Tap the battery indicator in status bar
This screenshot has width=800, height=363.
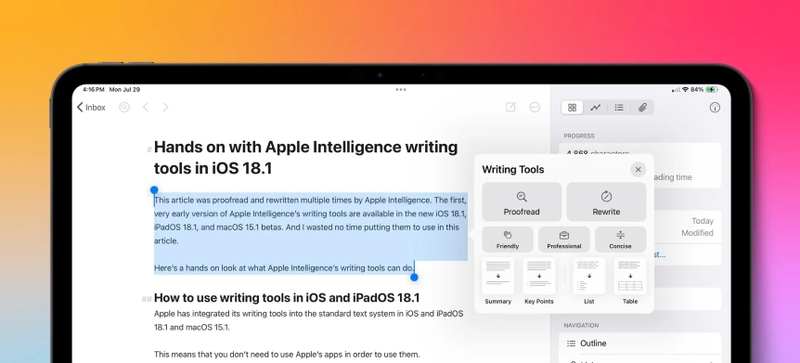(x=711, y=89)
